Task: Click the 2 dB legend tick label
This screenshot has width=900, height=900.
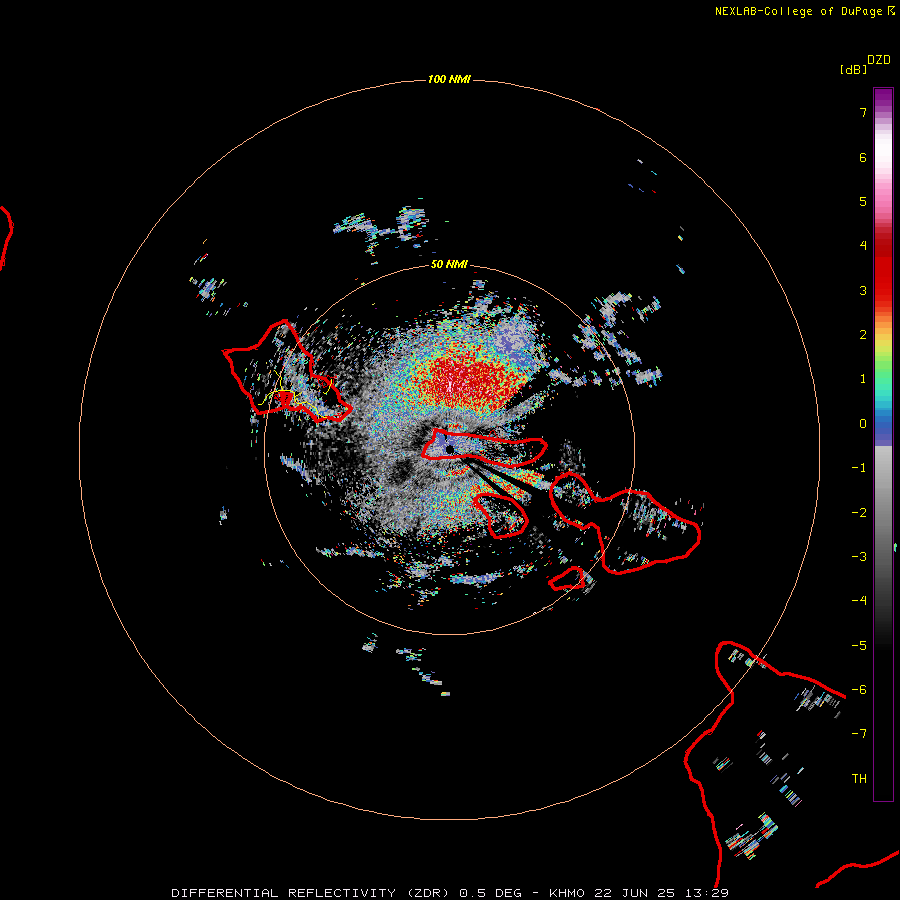Action: (863, 335)
